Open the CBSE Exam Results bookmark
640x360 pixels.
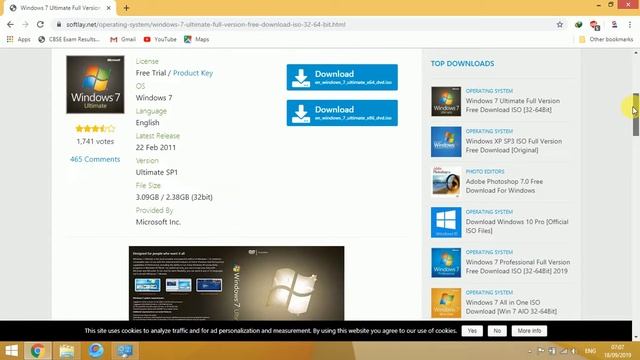(x=69, y=39)
